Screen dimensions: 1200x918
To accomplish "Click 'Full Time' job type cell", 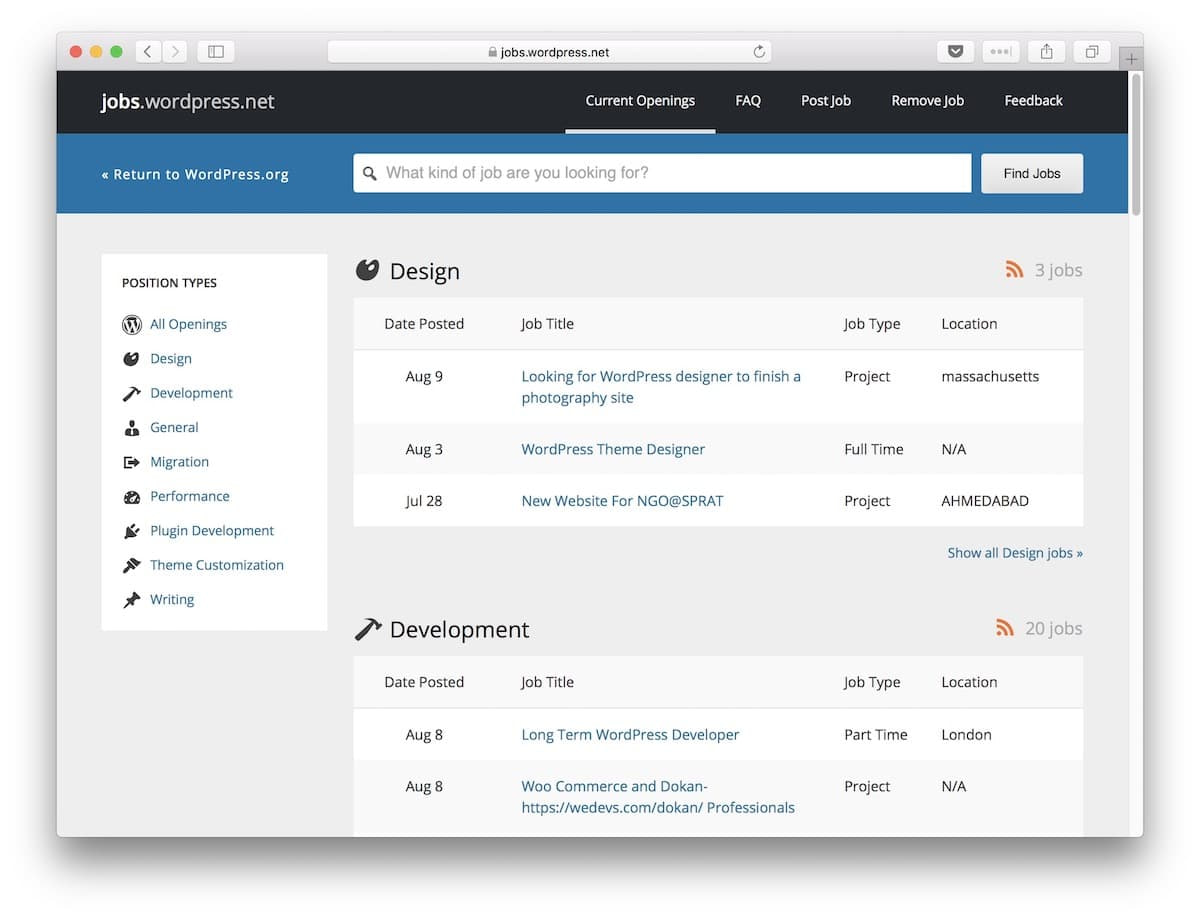I will [x=873, y=449].
